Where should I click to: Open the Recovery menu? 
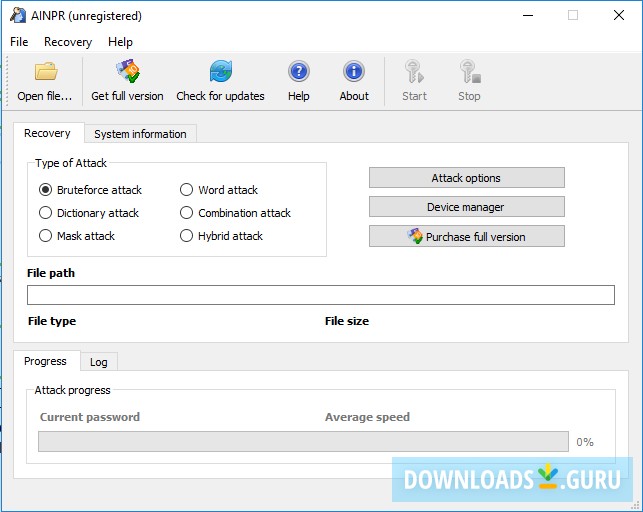68,42
